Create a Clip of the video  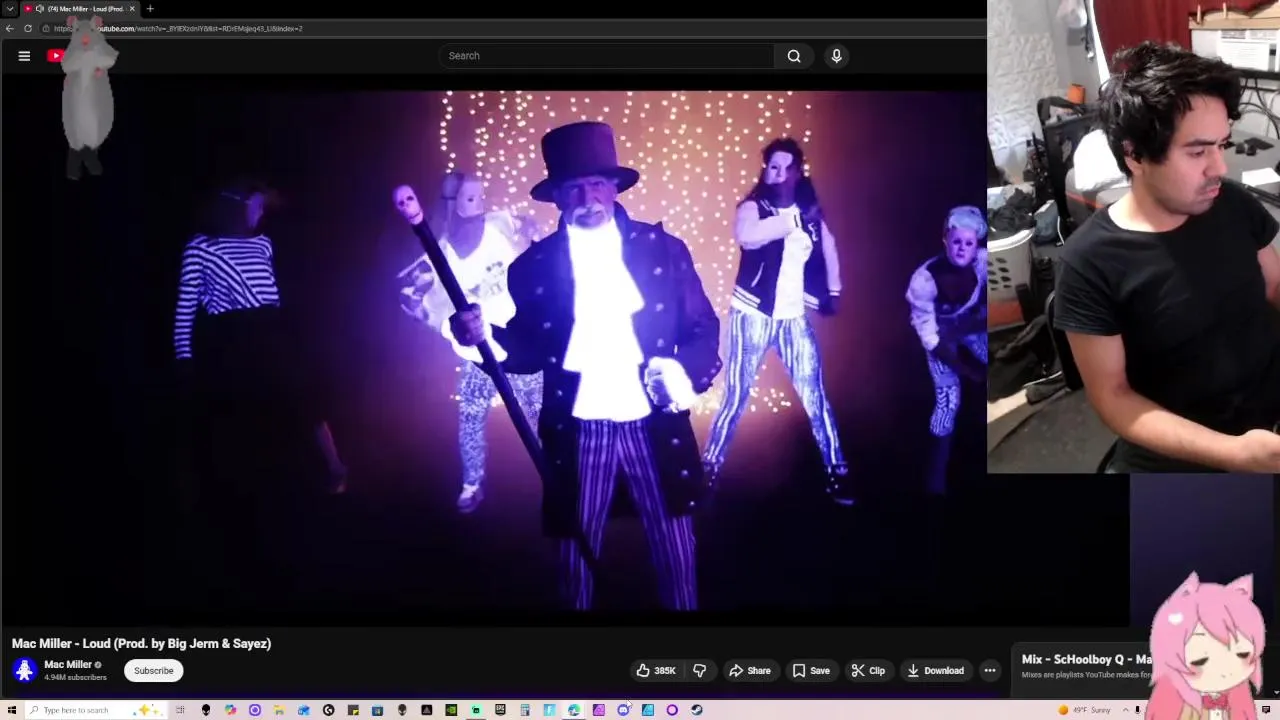868,671
